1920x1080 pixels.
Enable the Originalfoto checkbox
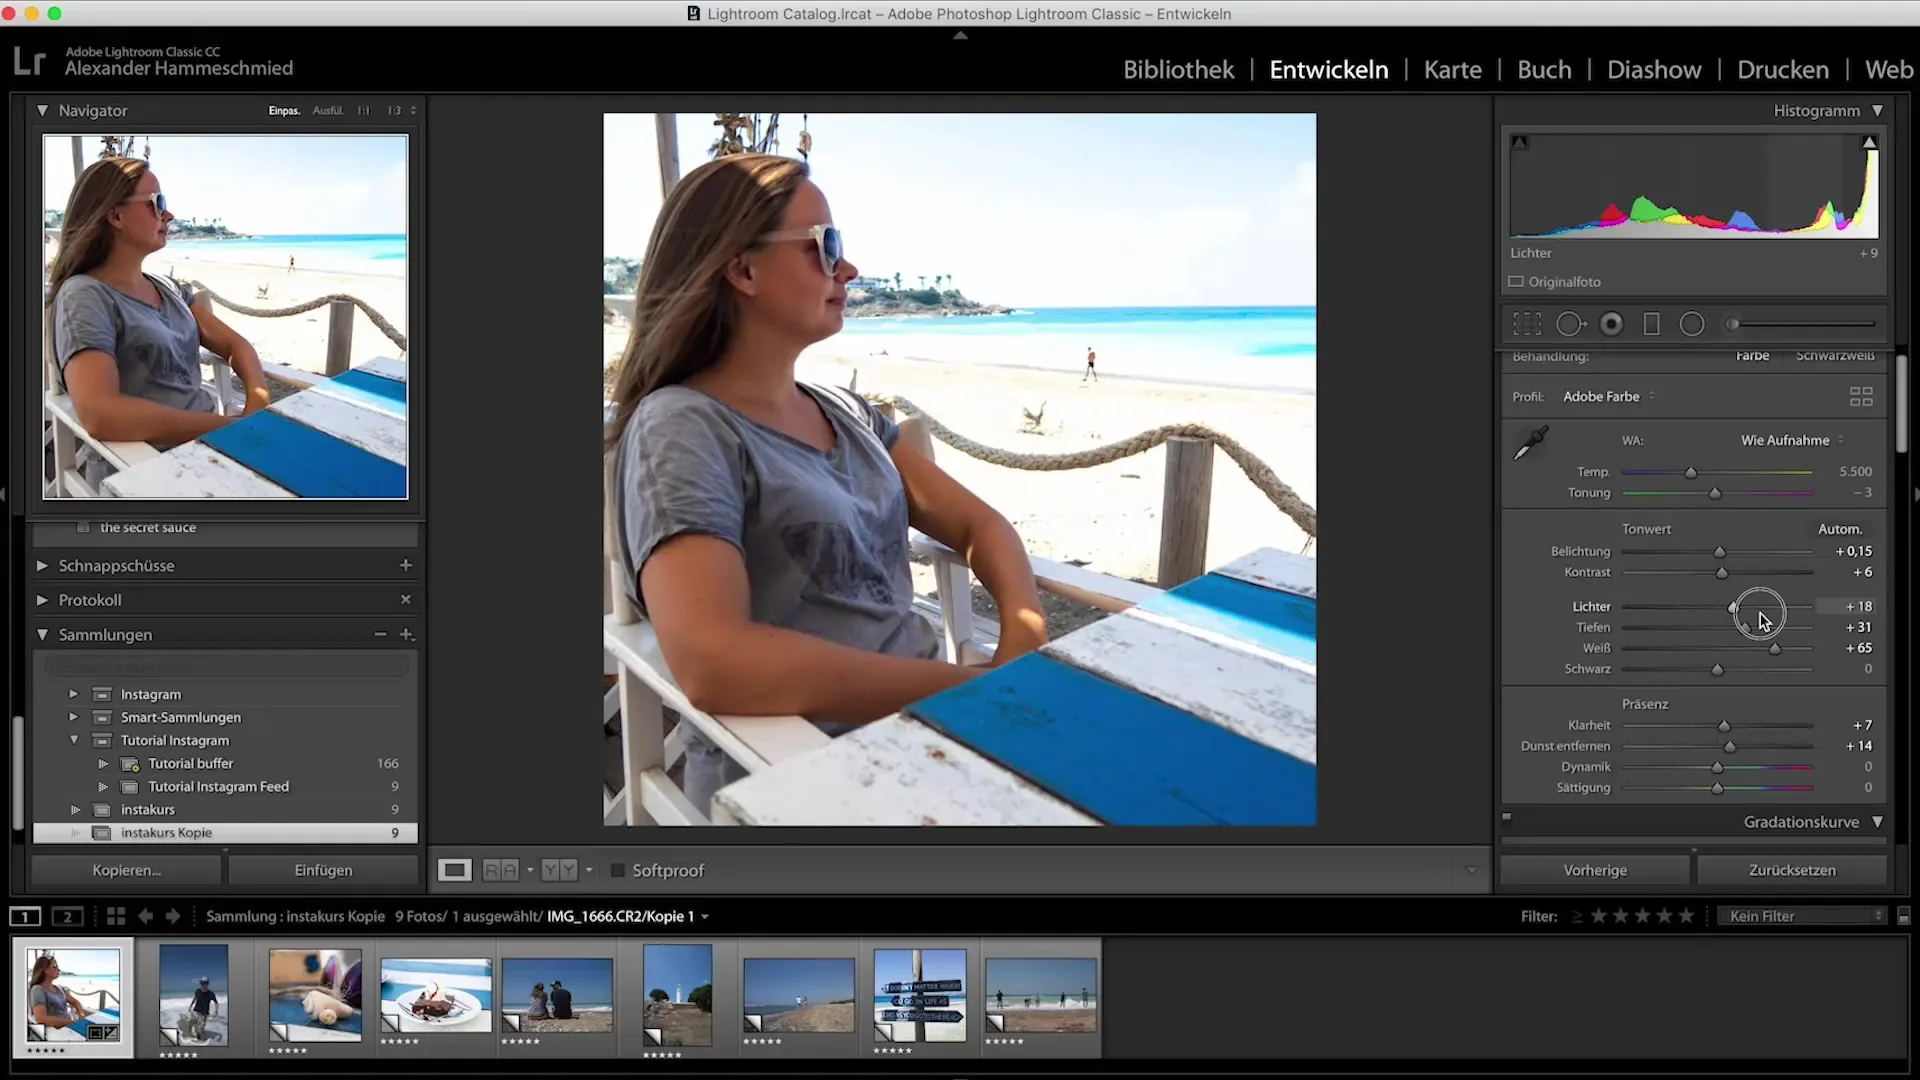pos(1516,282)
